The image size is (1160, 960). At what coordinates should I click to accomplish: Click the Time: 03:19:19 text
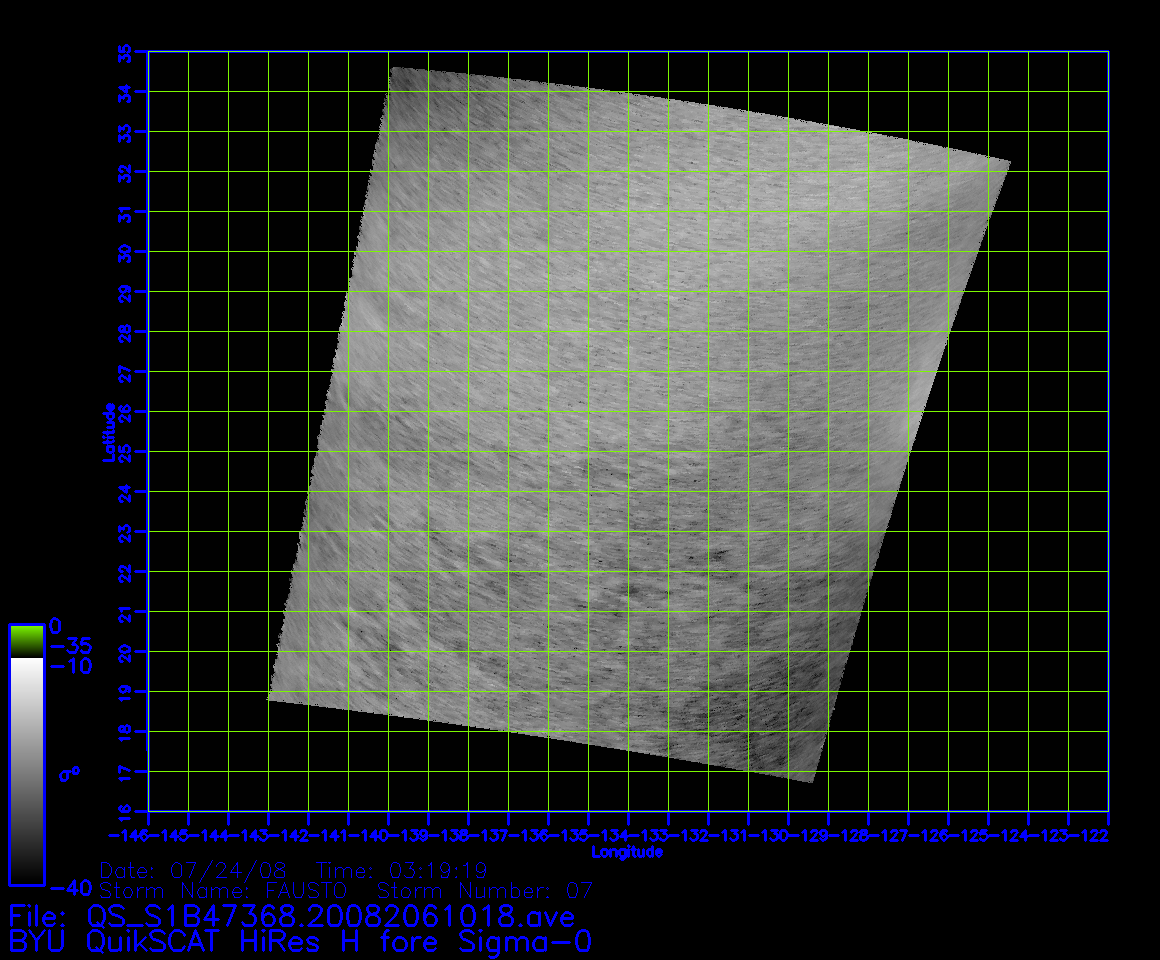pyautogui.click(x=402, y=870)
